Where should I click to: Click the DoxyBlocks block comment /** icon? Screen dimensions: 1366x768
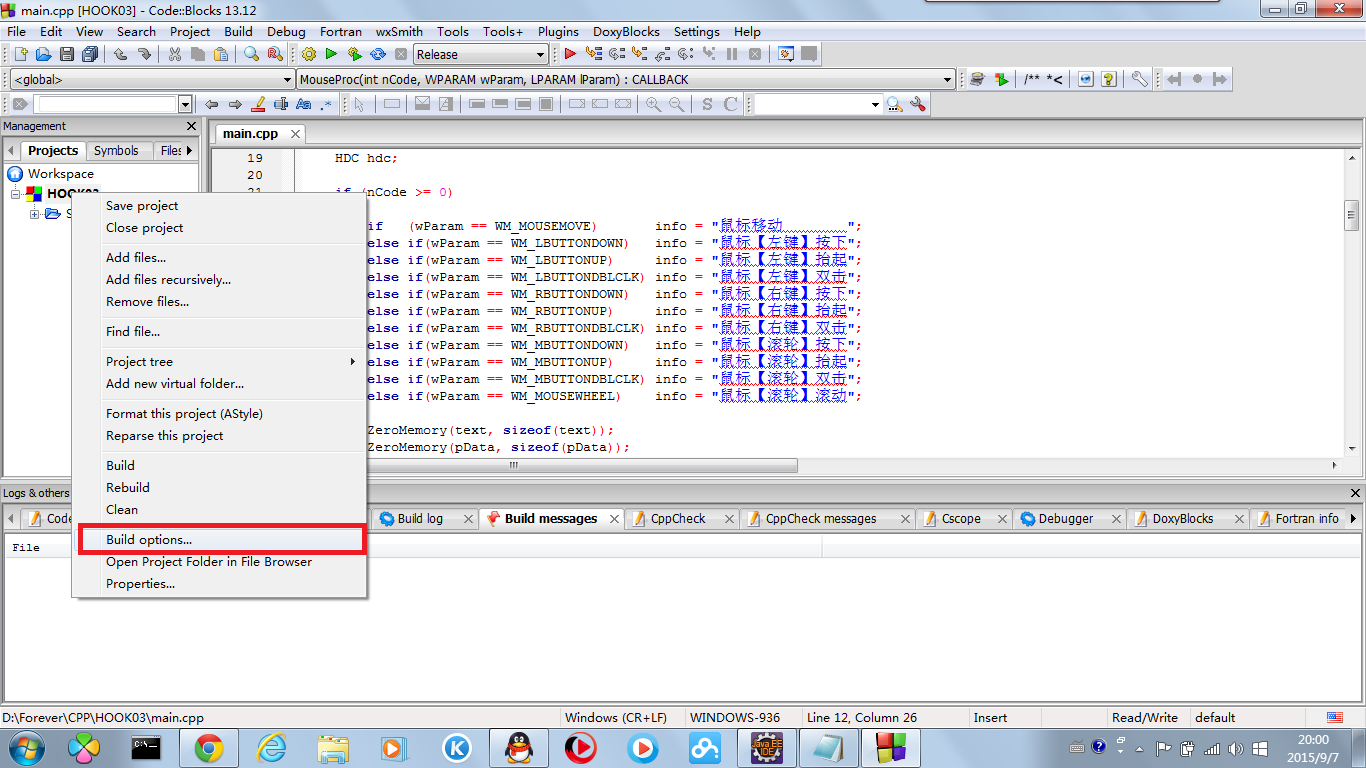1032,79
